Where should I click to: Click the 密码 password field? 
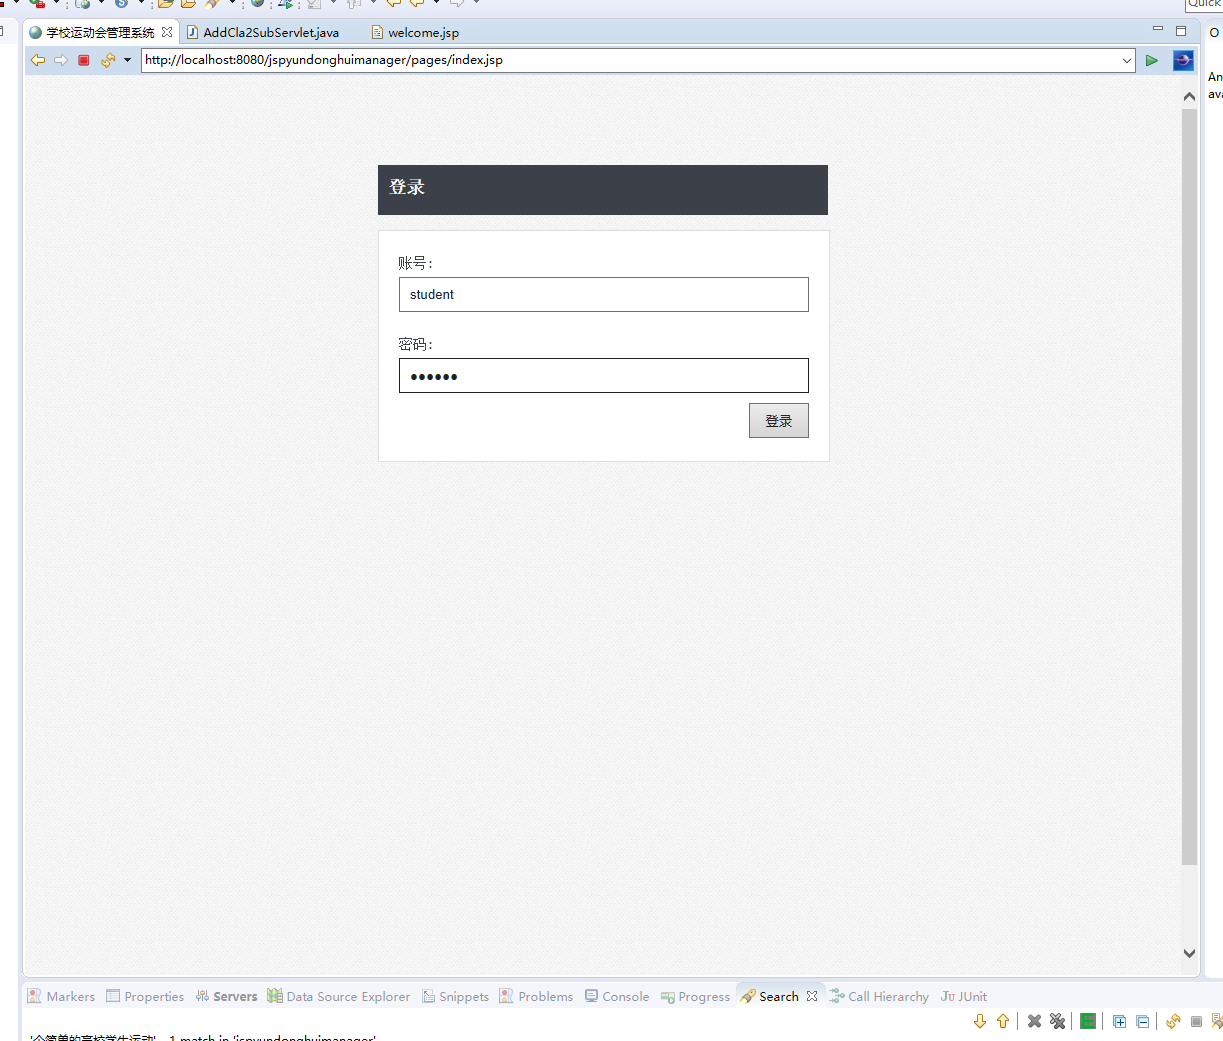point(604,376)
